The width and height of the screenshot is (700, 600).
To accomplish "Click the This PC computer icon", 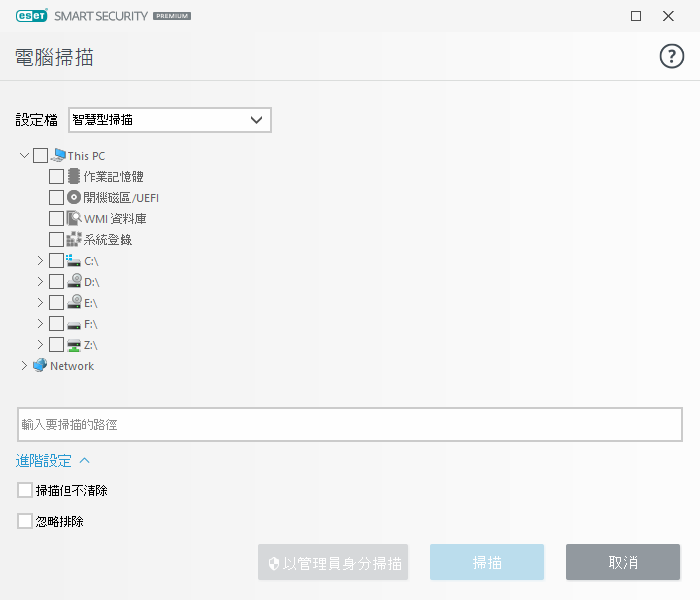I will click(x=58, y=155).
